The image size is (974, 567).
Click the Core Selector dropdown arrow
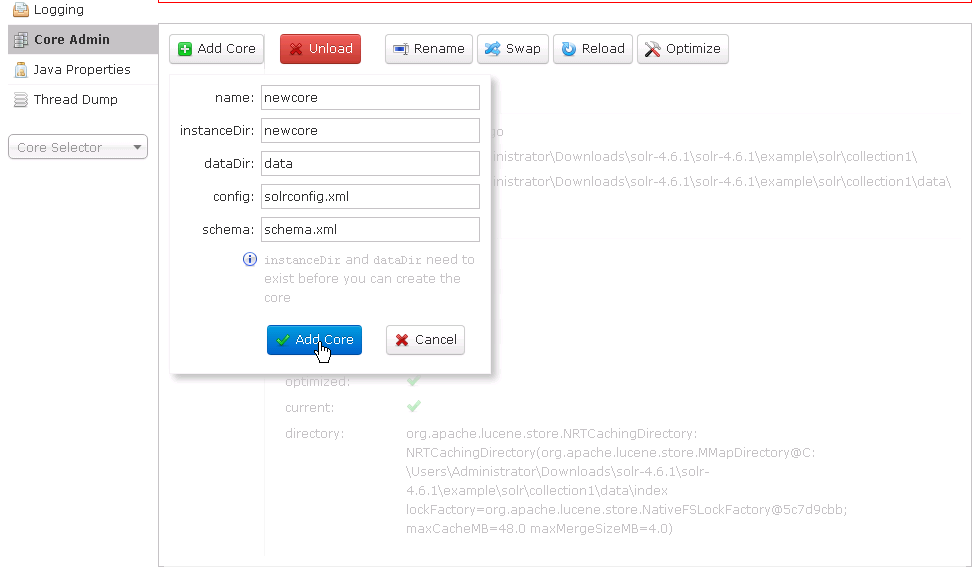137,147
